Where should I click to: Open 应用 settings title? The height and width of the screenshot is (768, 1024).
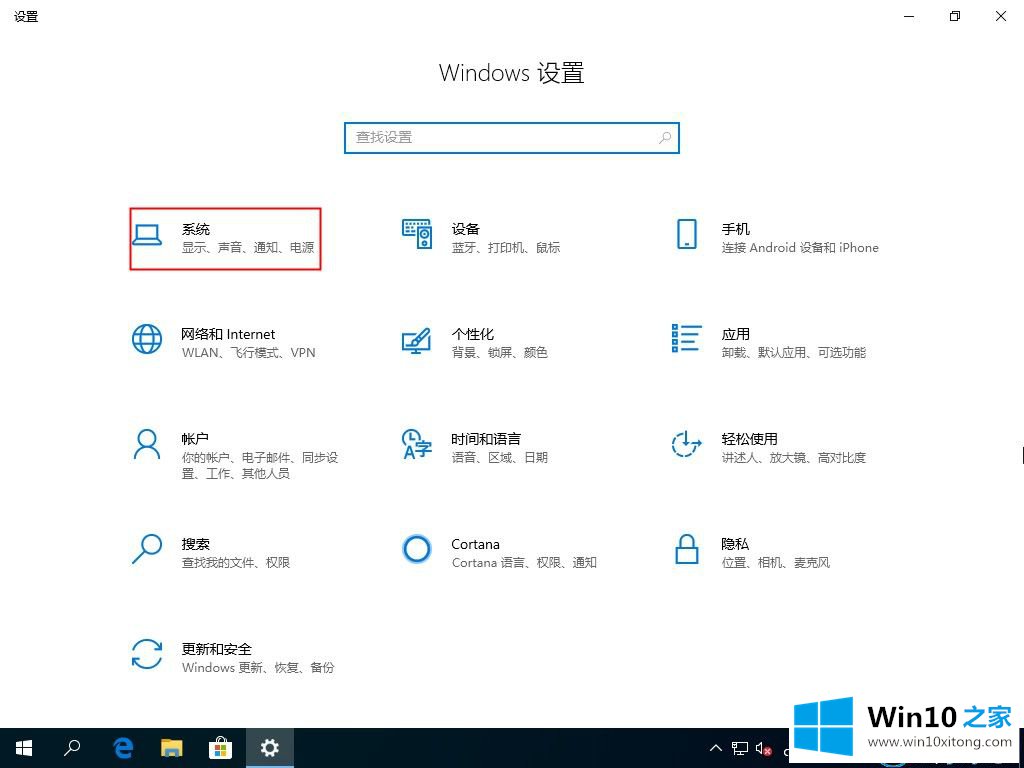pos(735,334)
